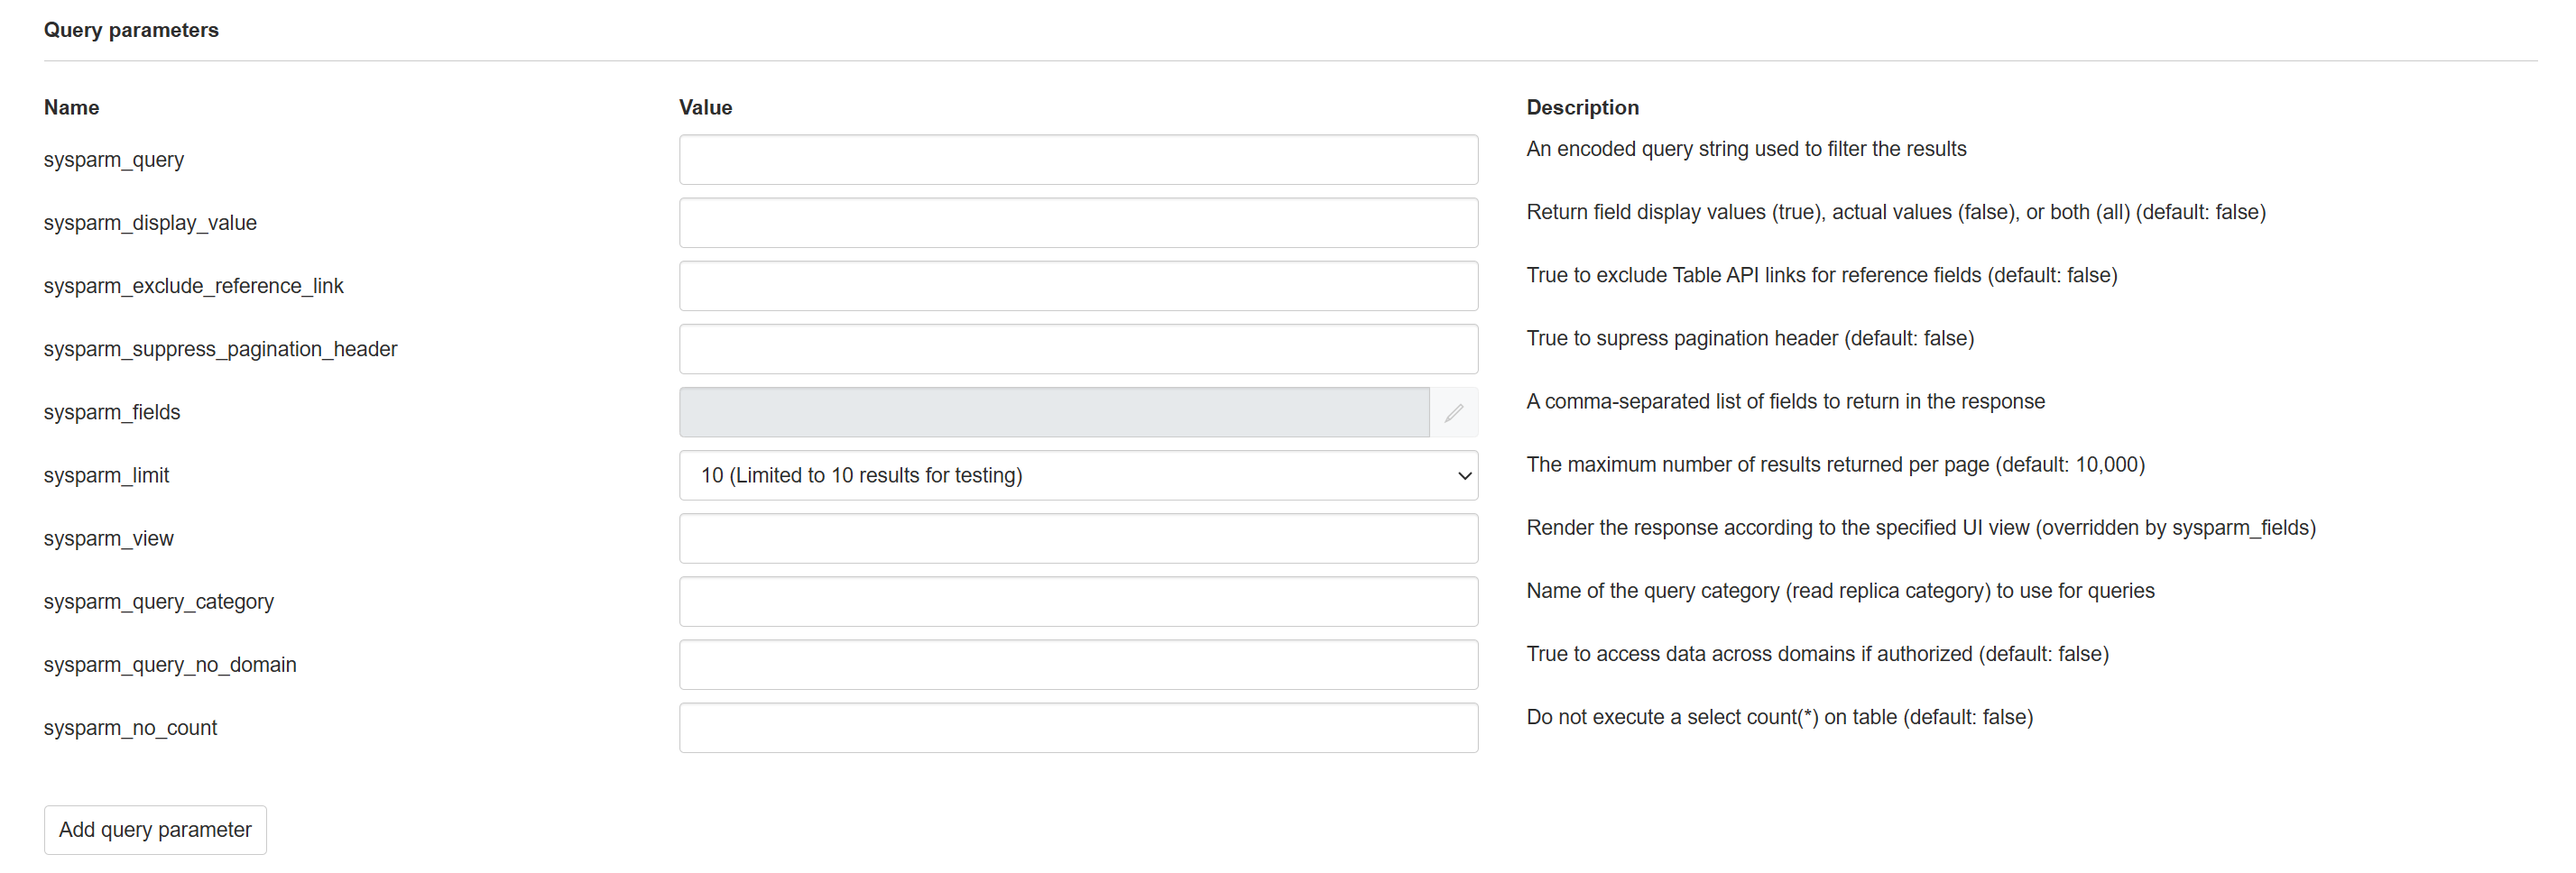2576x873 pixels.
Task: Click the sysparm_limit parameter label
Action: point(106,476)
